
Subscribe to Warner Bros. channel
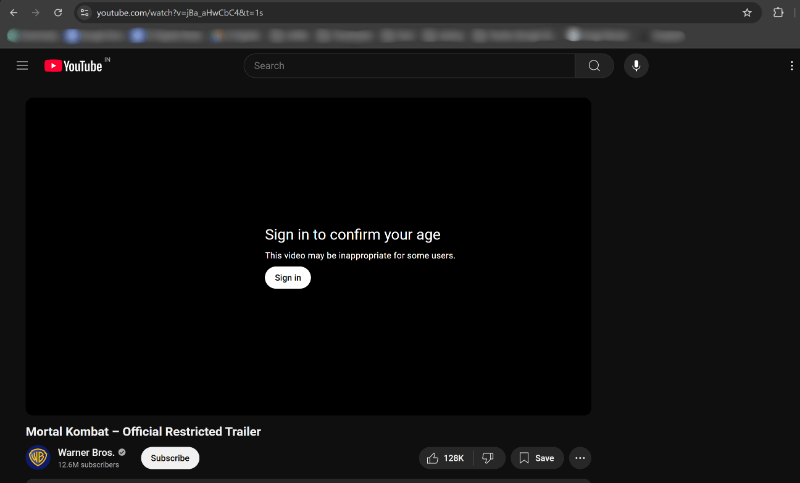coord(170,458)
